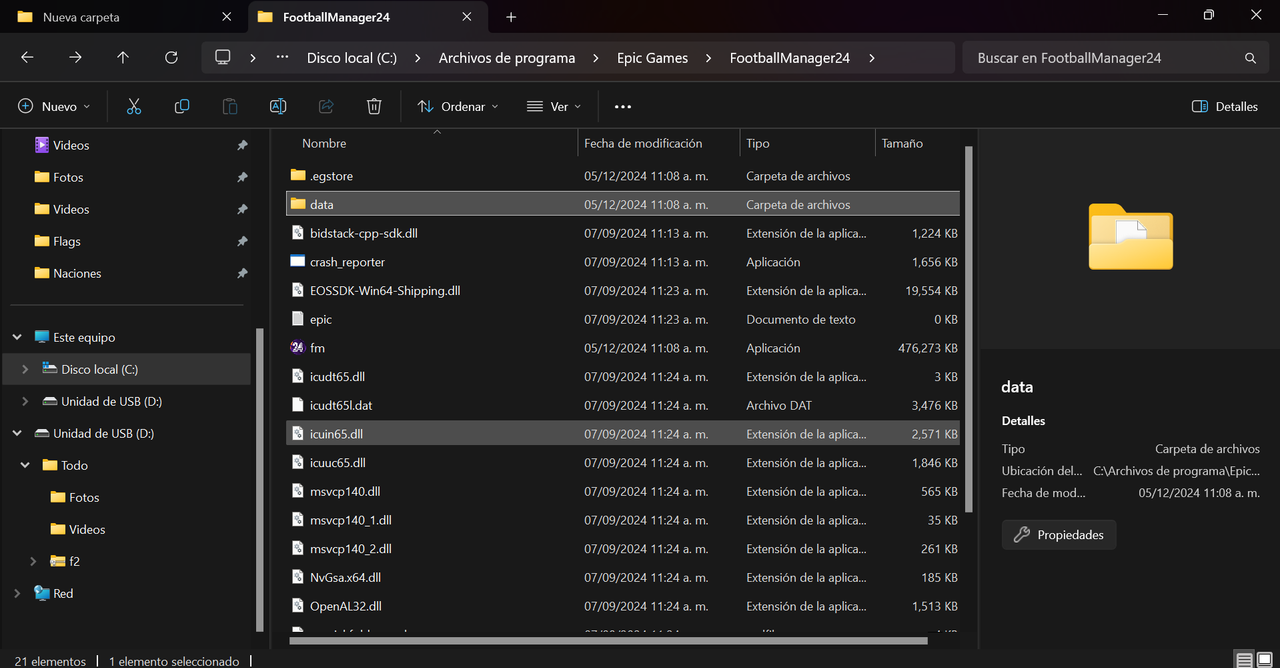The width and height of the screenshot is (1280, 668).
Task: Refresh the current folder
Action: point(171,58)
